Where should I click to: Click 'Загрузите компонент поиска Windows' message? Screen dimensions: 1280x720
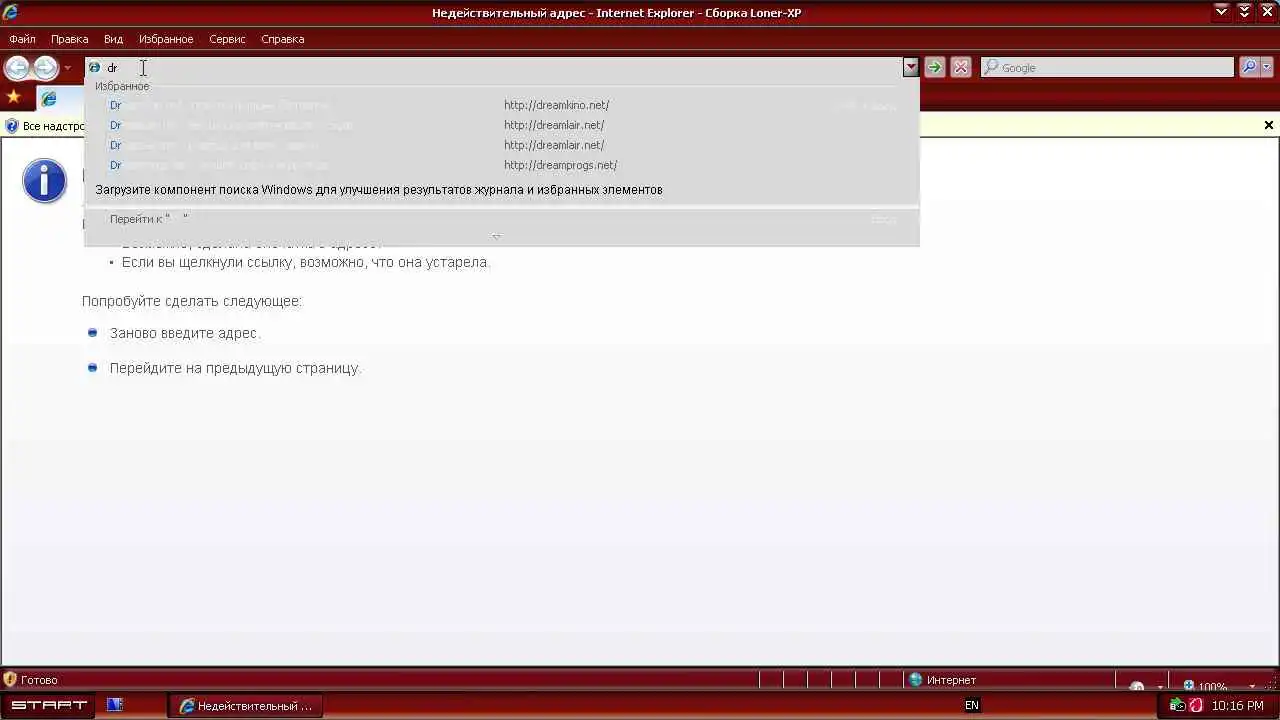379,189
